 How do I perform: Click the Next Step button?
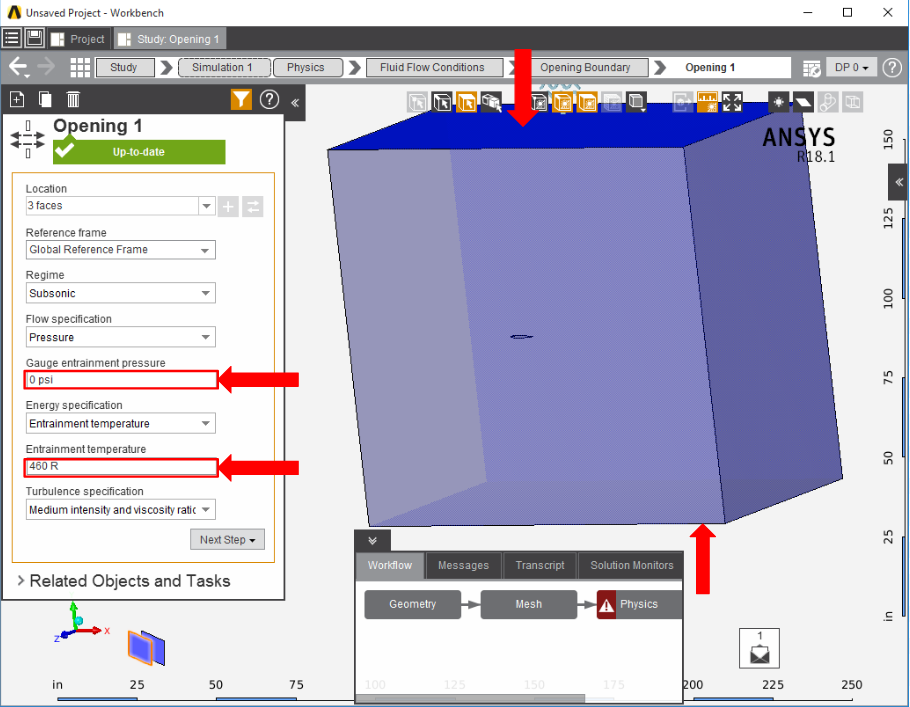point(228,539)
